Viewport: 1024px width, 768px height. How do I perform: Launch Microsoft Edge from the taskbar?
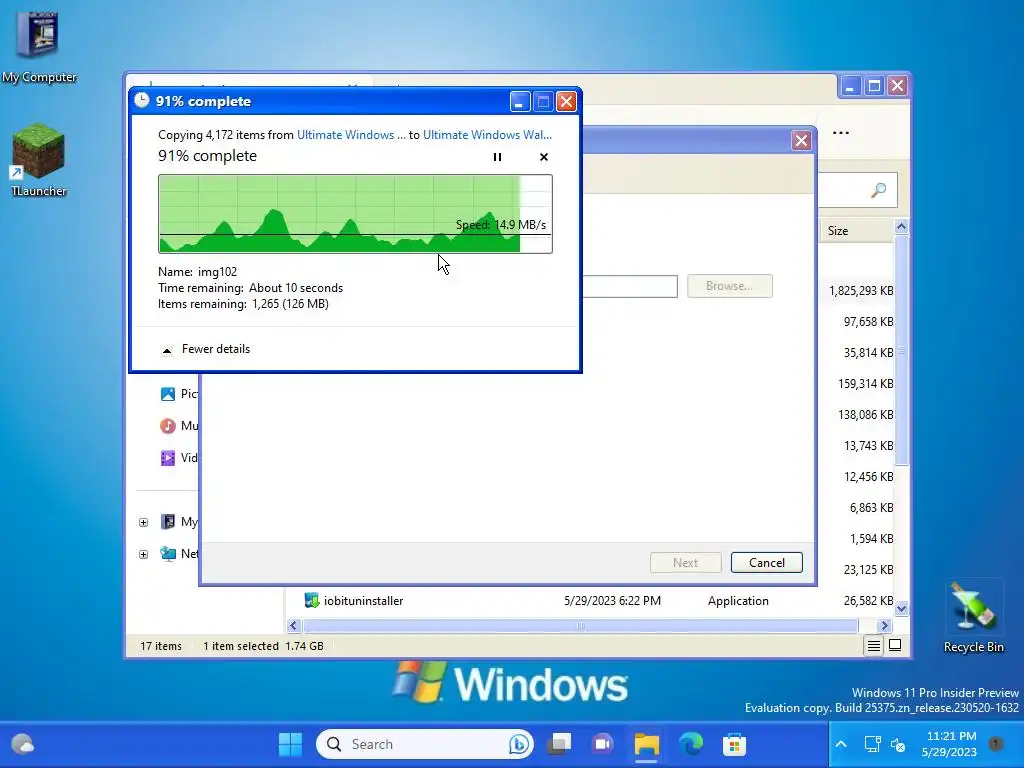[691, 744]
